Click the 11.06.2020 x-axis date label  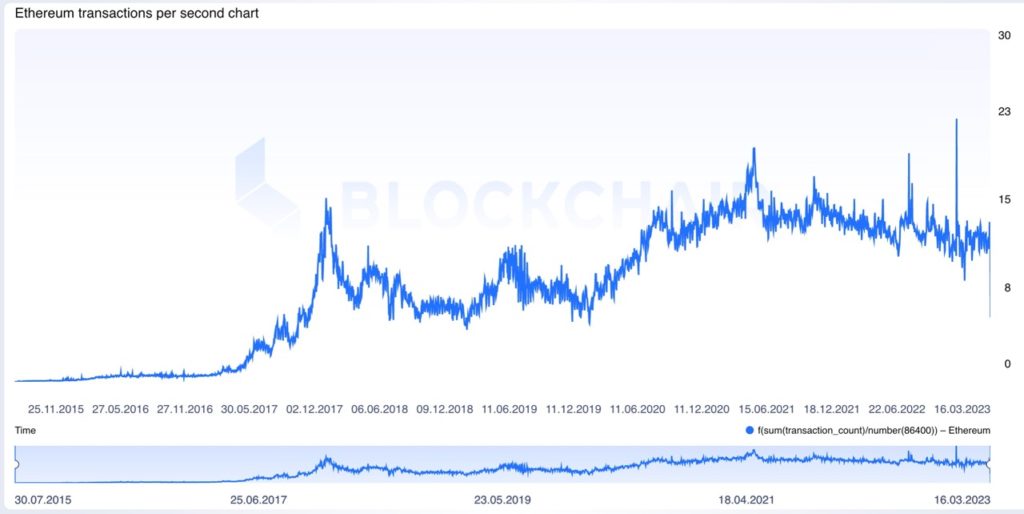pyautogui.click(x=637, y=410)
